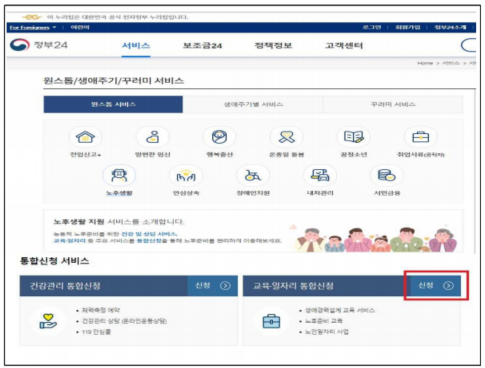Go to the 서비스 main menu

[136, 45]
